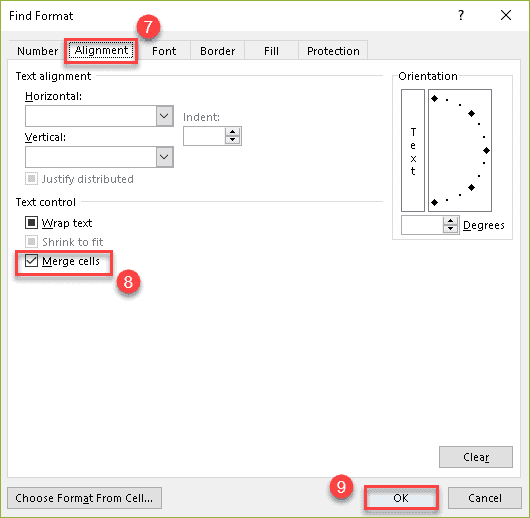Click the Clear button

tap(476, 457)
